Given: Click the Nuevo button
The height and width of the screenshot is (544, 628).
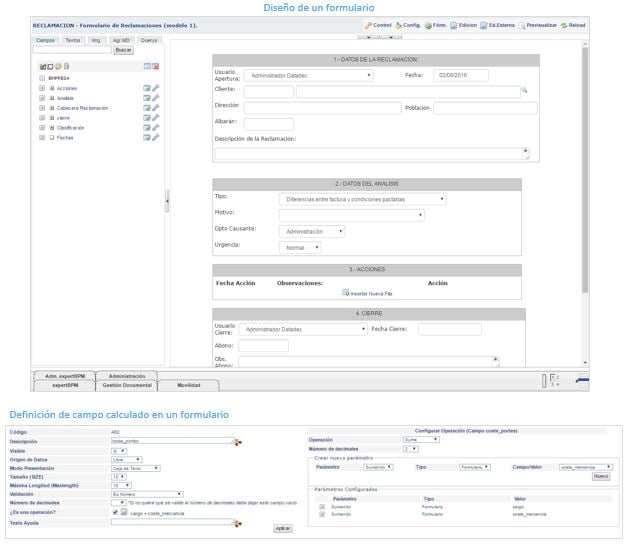Looking at the screenshot, I should click(601, 476).
